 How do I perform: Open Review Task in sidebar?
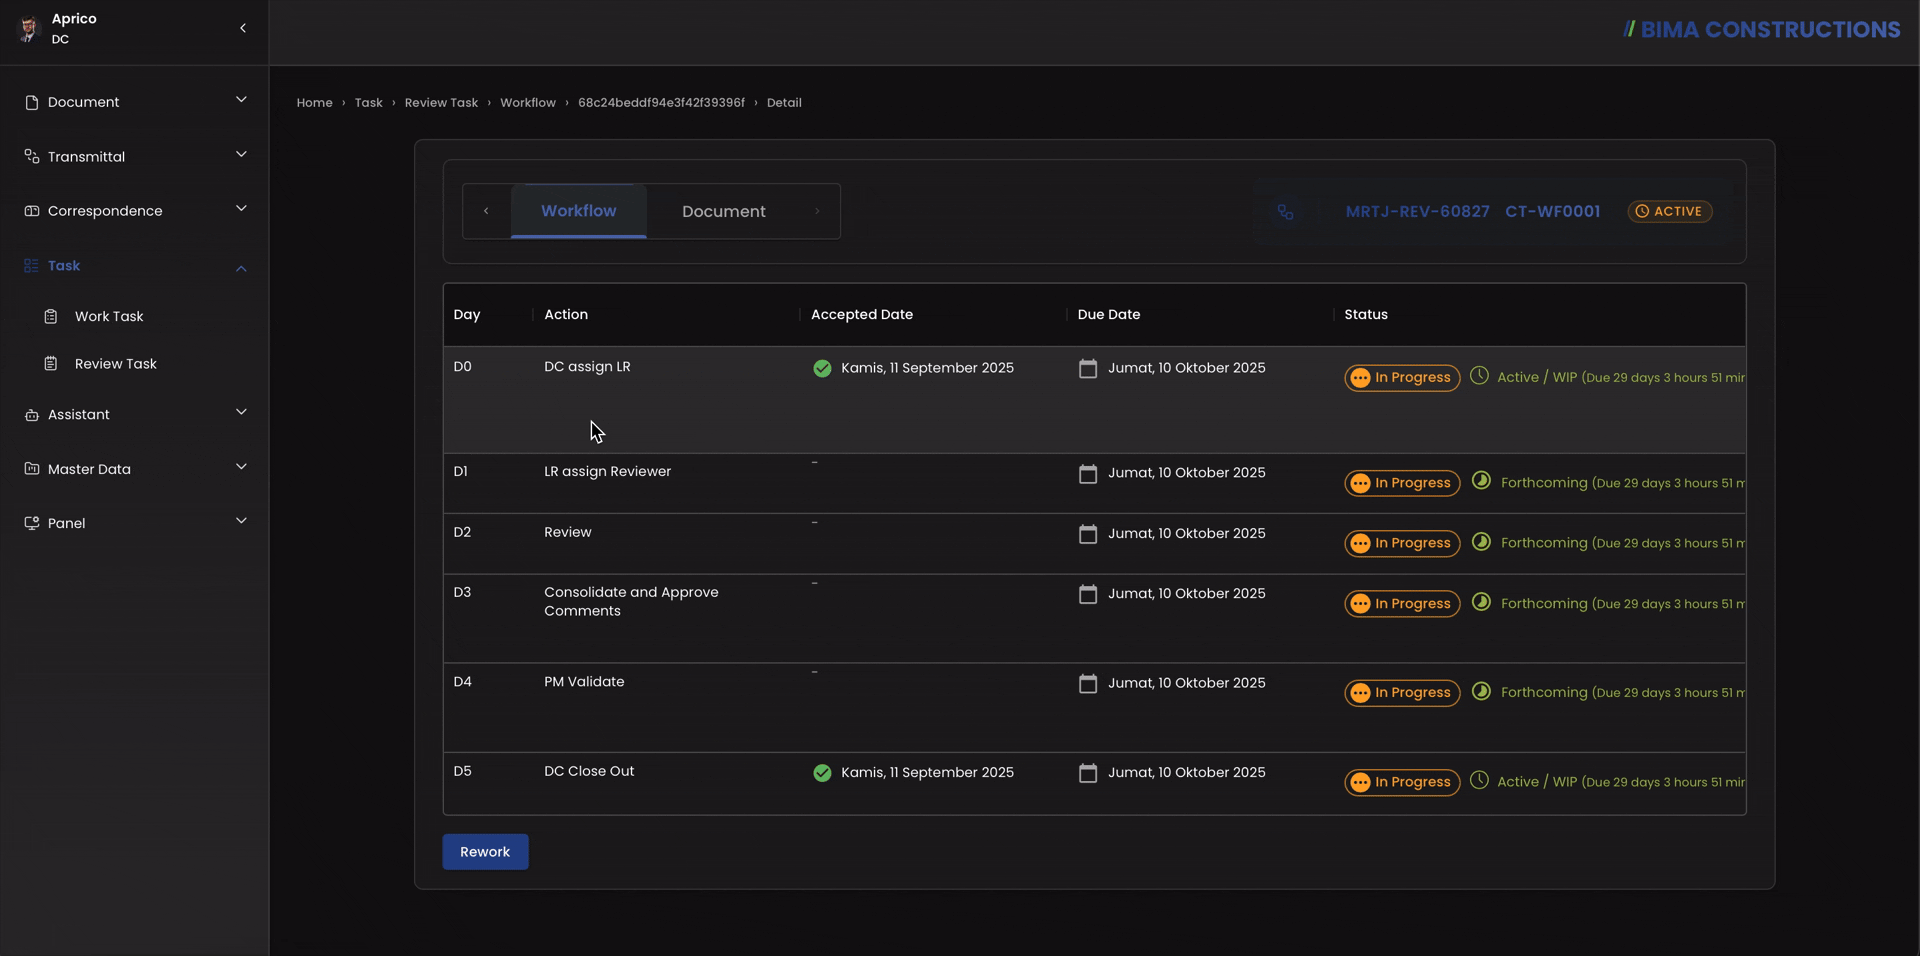click(115, 364)
